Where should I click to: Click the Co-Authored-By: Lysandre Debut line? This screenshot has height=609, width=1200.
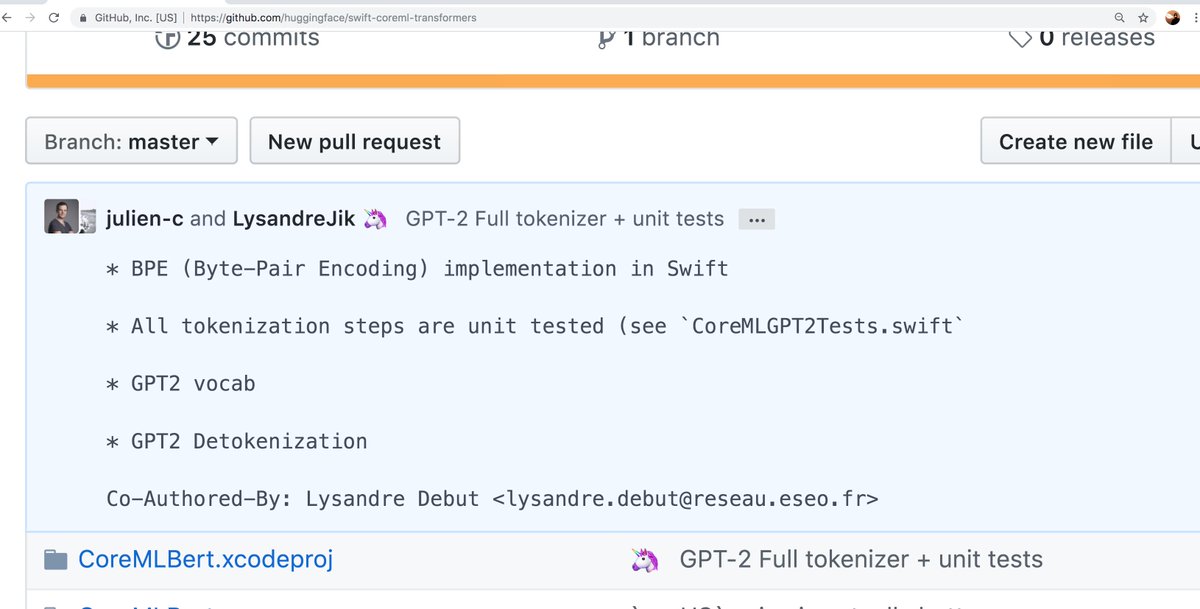click(492, 498)
